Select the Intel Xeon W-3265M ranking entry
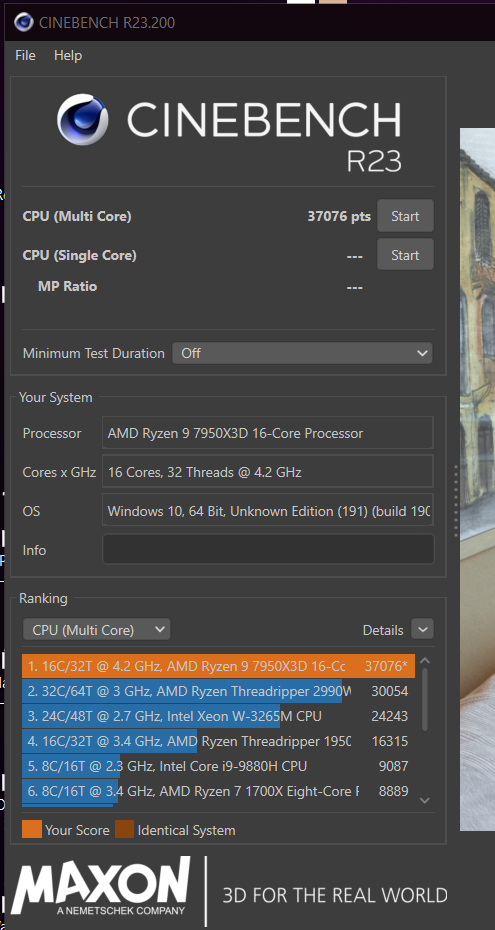 pos(218,716)
